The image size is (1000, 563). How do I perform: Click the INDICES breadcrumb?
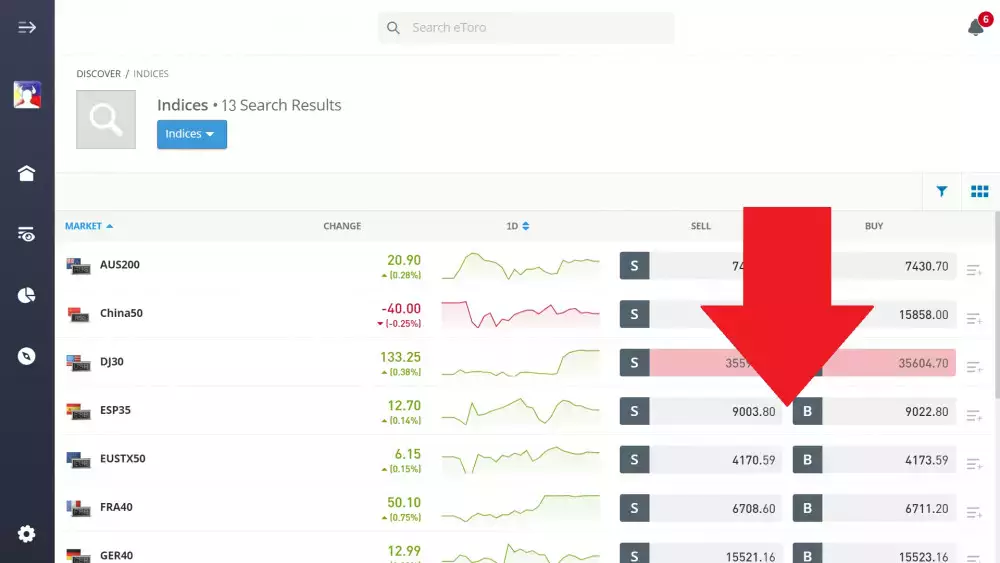click(151, 74)
